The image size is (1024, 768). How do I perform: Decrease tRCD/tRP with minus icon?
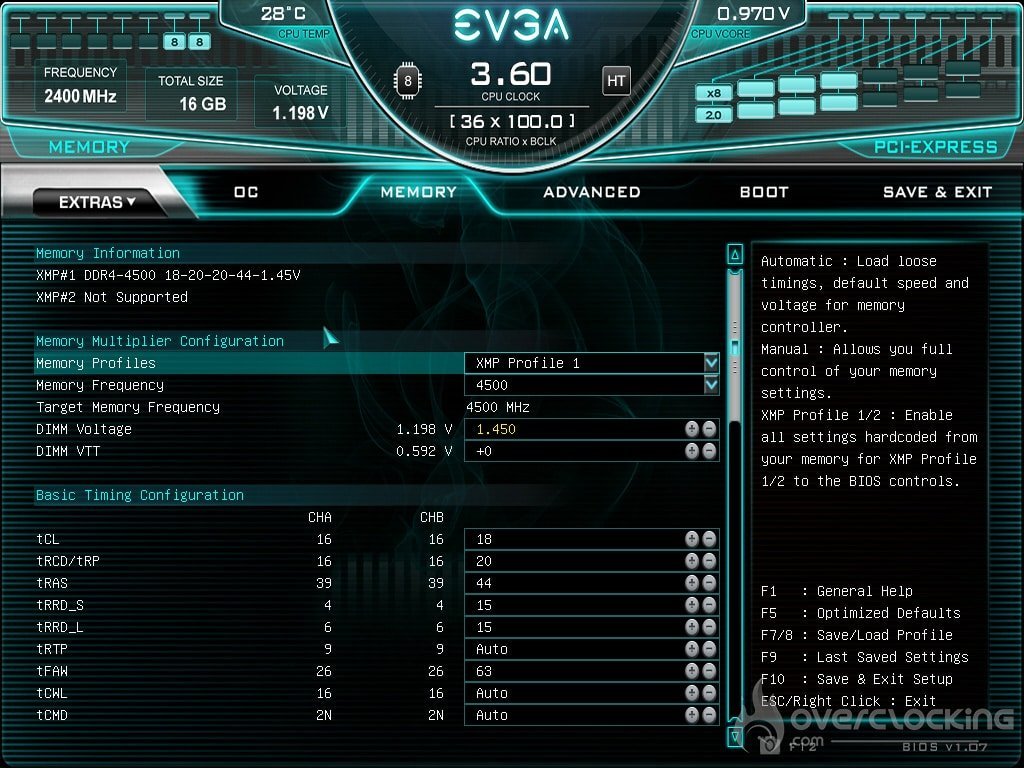pyautogui.click(x=709, y=561)
